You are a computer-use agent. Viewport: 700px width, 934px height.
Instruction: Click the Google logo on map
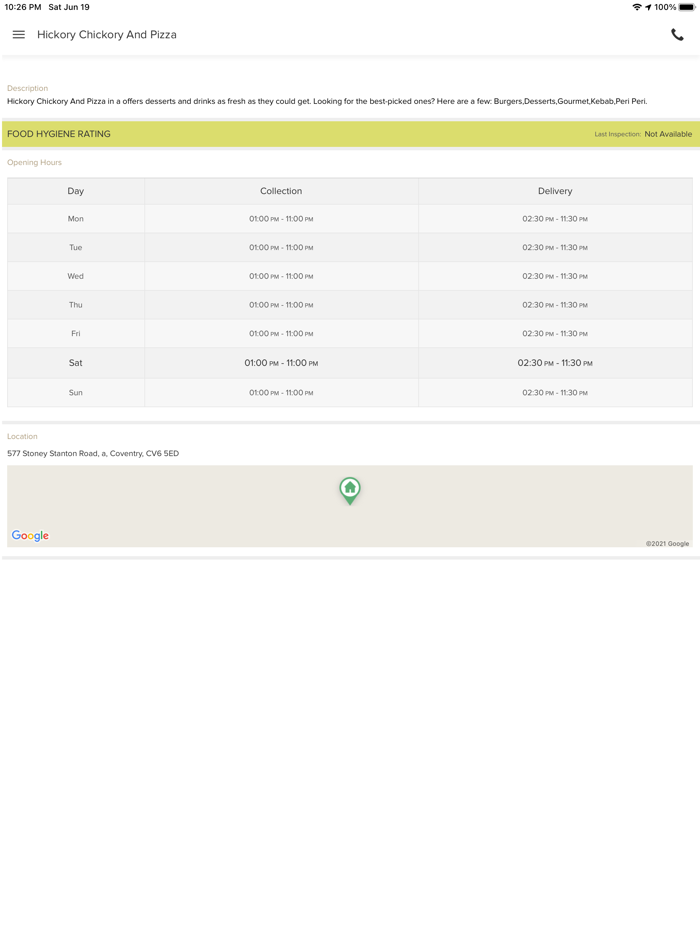pos(30,536)
